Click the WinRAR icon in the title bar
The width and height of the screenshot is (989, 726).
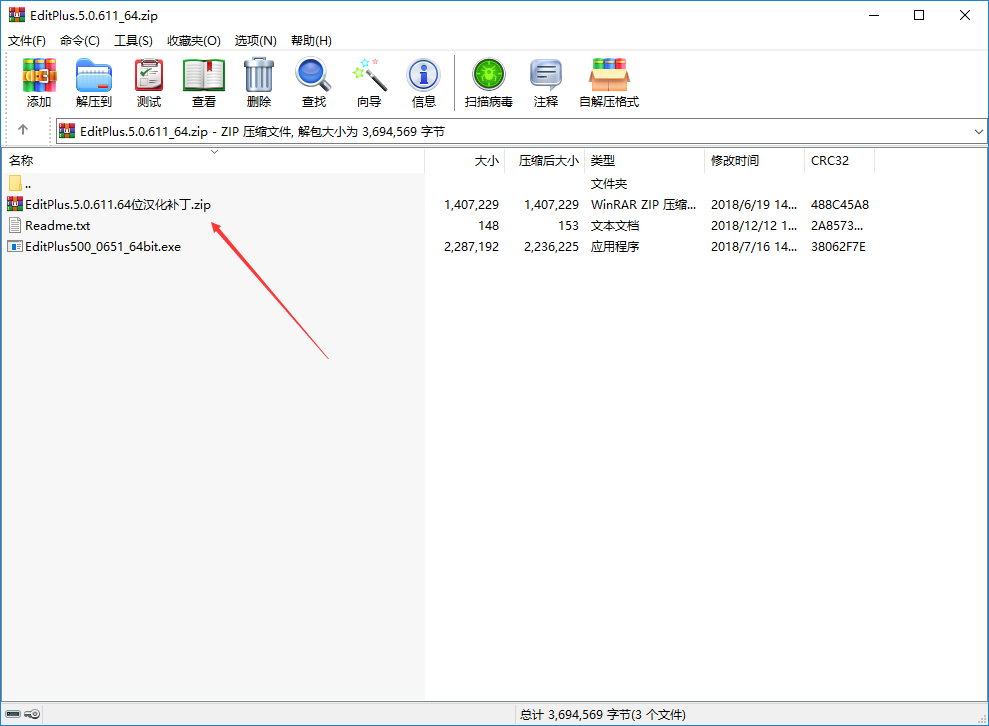[x=16, y=15]
